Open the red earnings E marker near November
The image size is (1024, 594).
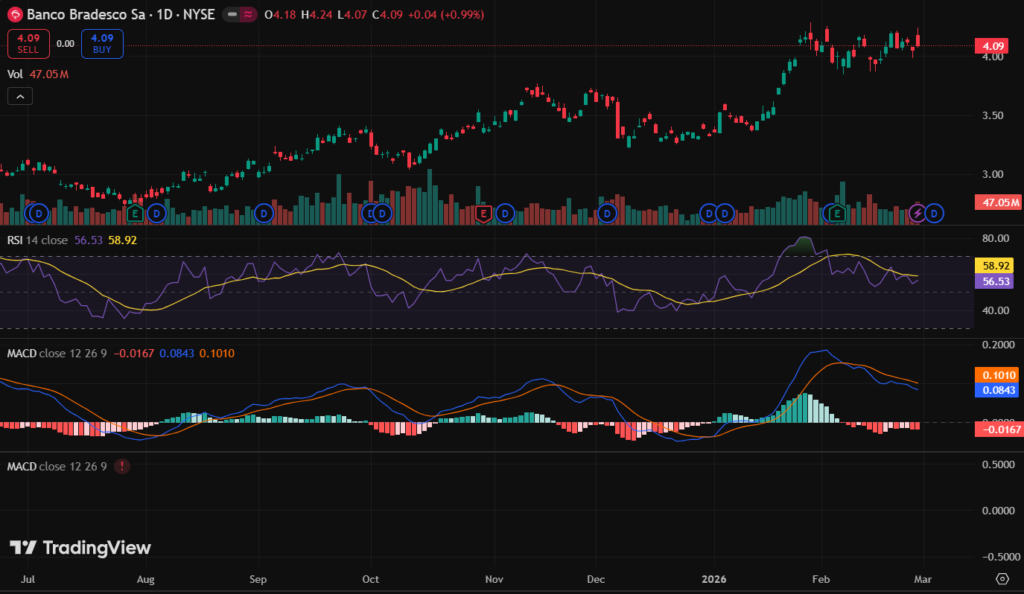click(484, 213)
